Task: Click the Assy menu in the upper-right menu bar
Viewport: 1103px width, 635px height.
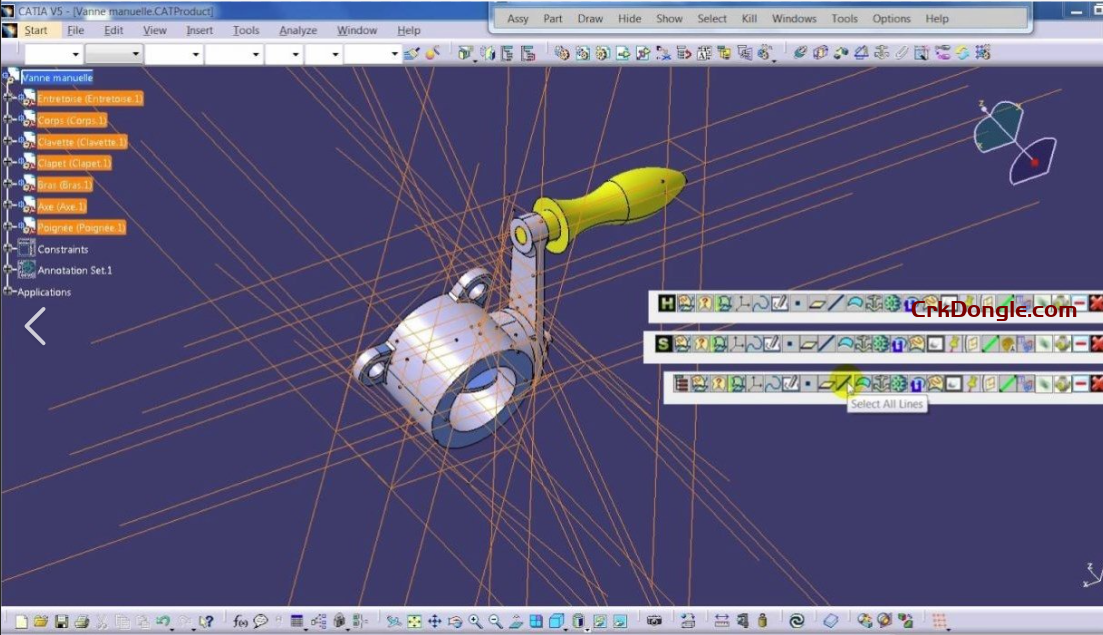Action: coord(517,18)
